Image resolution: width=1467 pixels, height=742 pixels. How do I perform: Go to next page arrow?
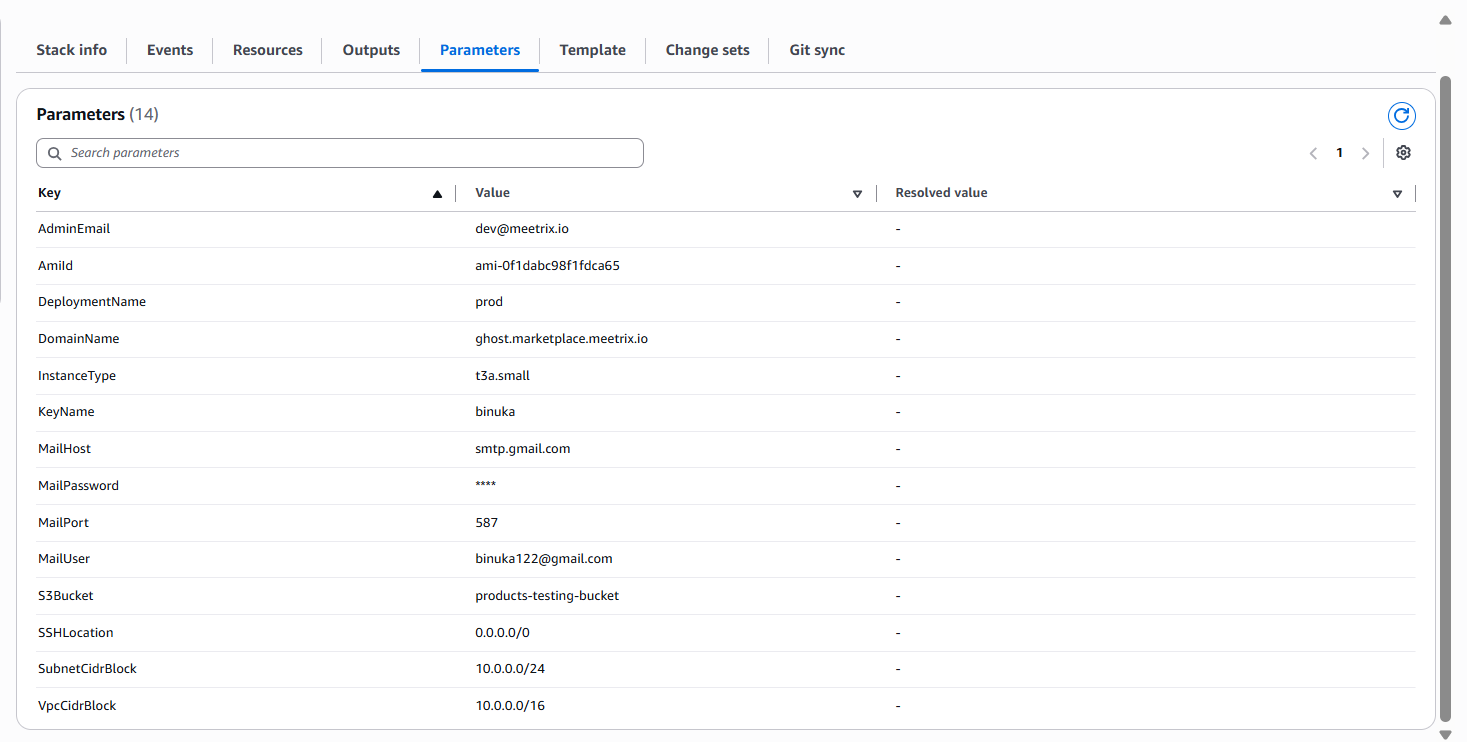click(x=1366, y=154)
